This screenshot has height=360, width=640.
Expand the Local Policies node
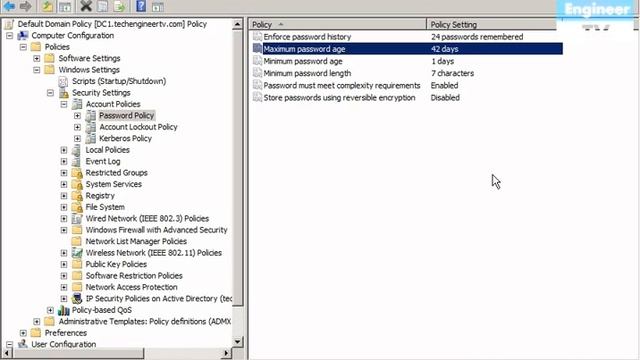click(64, 150)
